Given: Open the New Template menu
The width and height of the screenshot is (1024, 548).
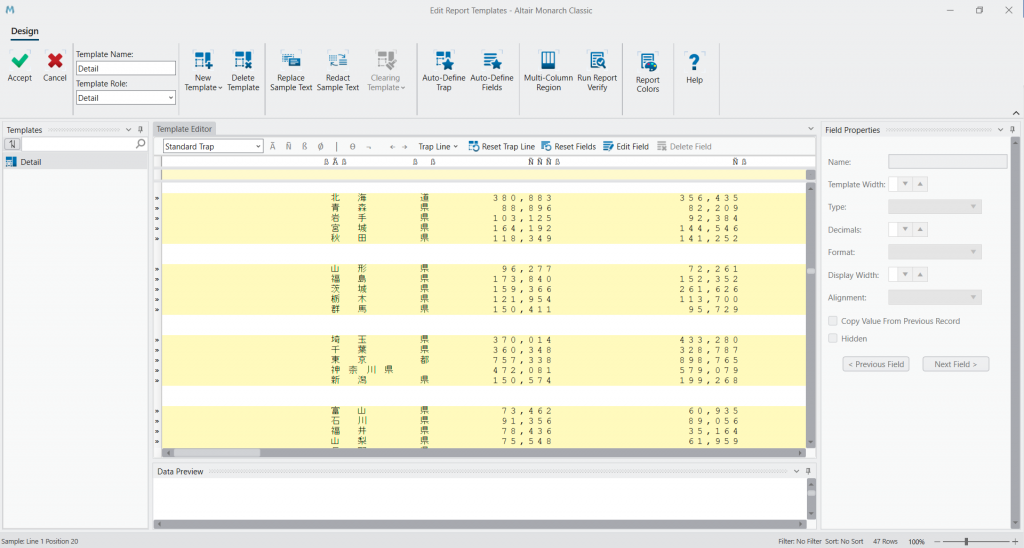Looking at the screenshot, I should (x=203, y=71).
